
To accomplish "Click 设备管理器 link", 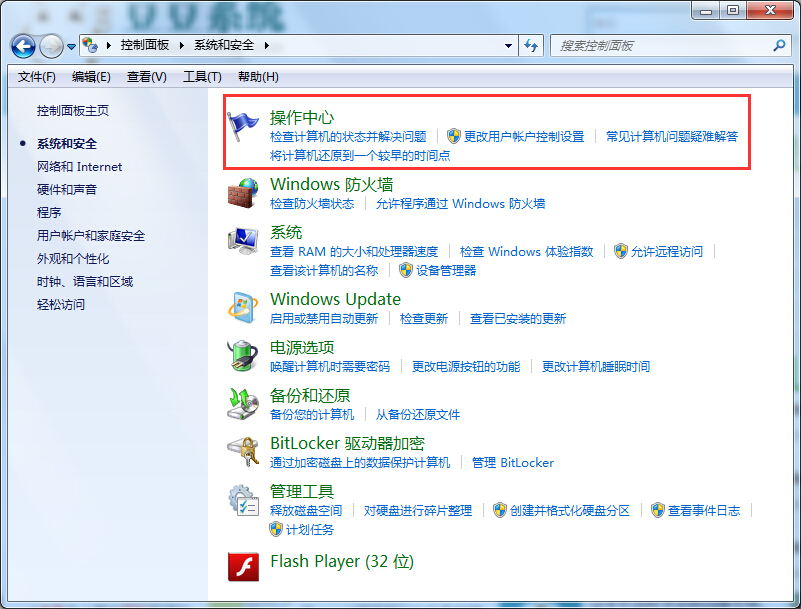I will point(446,271).
